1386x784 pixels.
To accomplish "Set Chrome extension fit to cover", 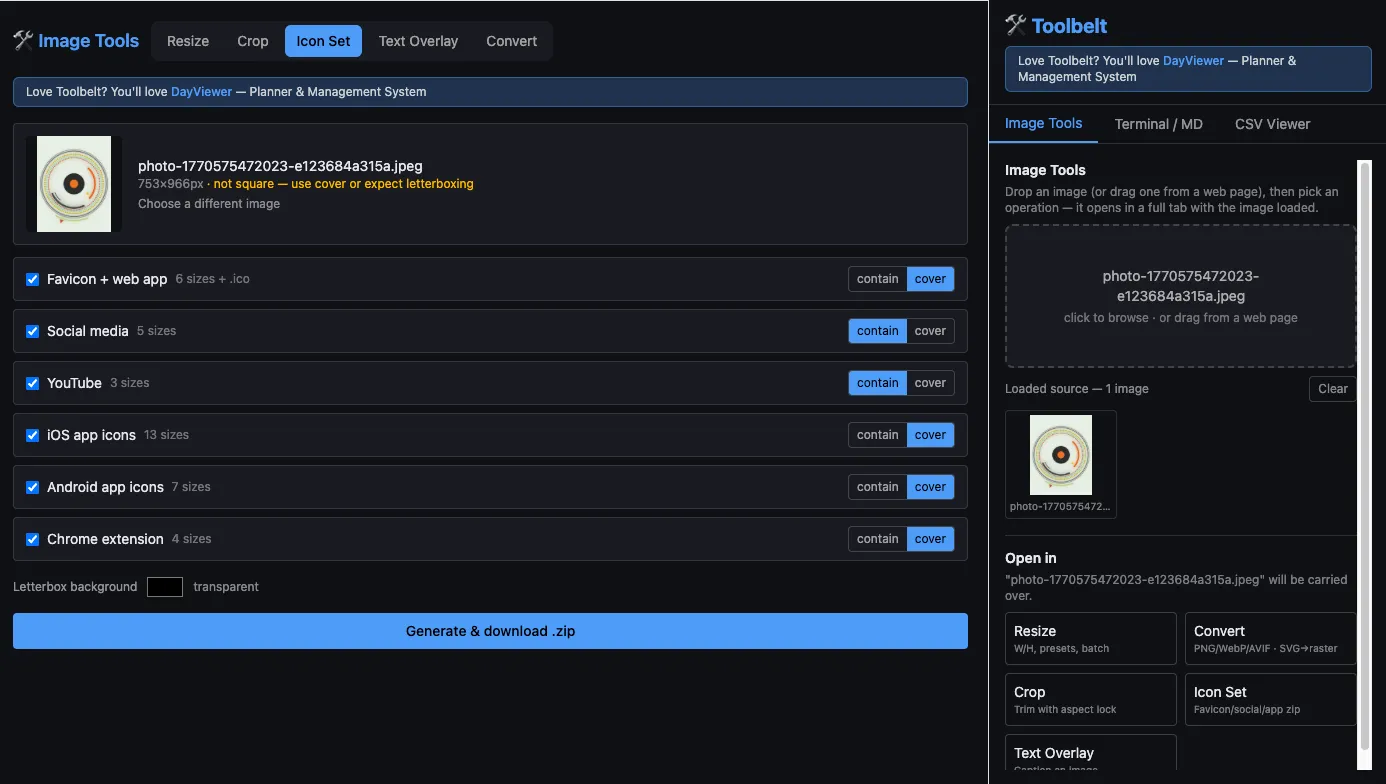I will (930, 539).
